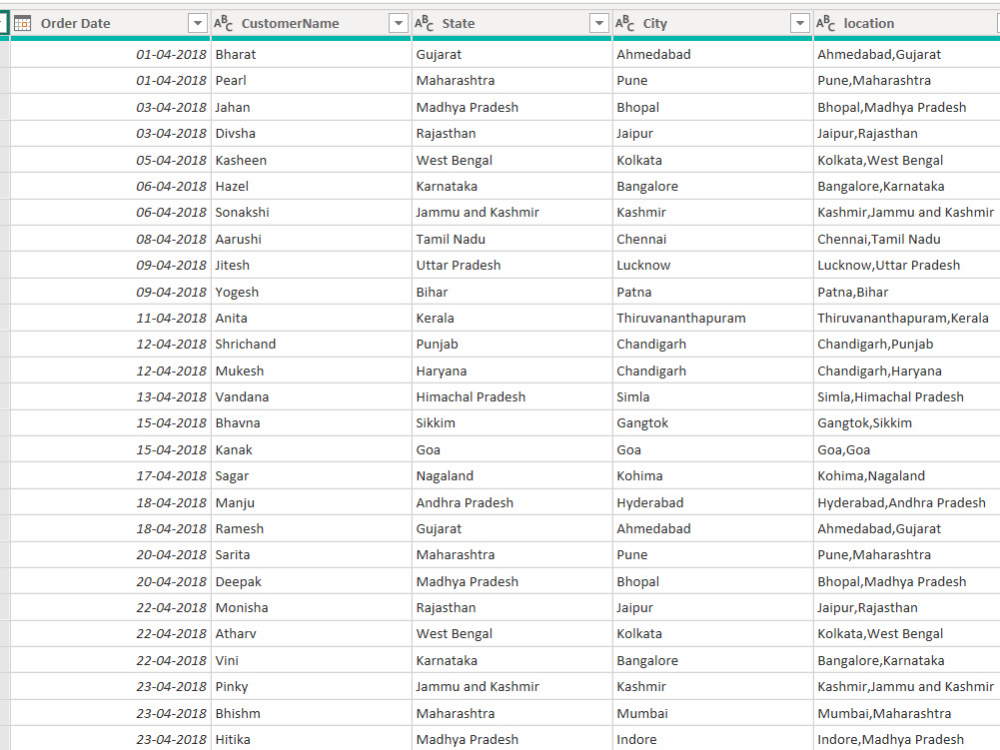Image resolution: width=1000 pixels, height=750 pixels.
Task: Click the customer name Yogesh
Action: 237,292
